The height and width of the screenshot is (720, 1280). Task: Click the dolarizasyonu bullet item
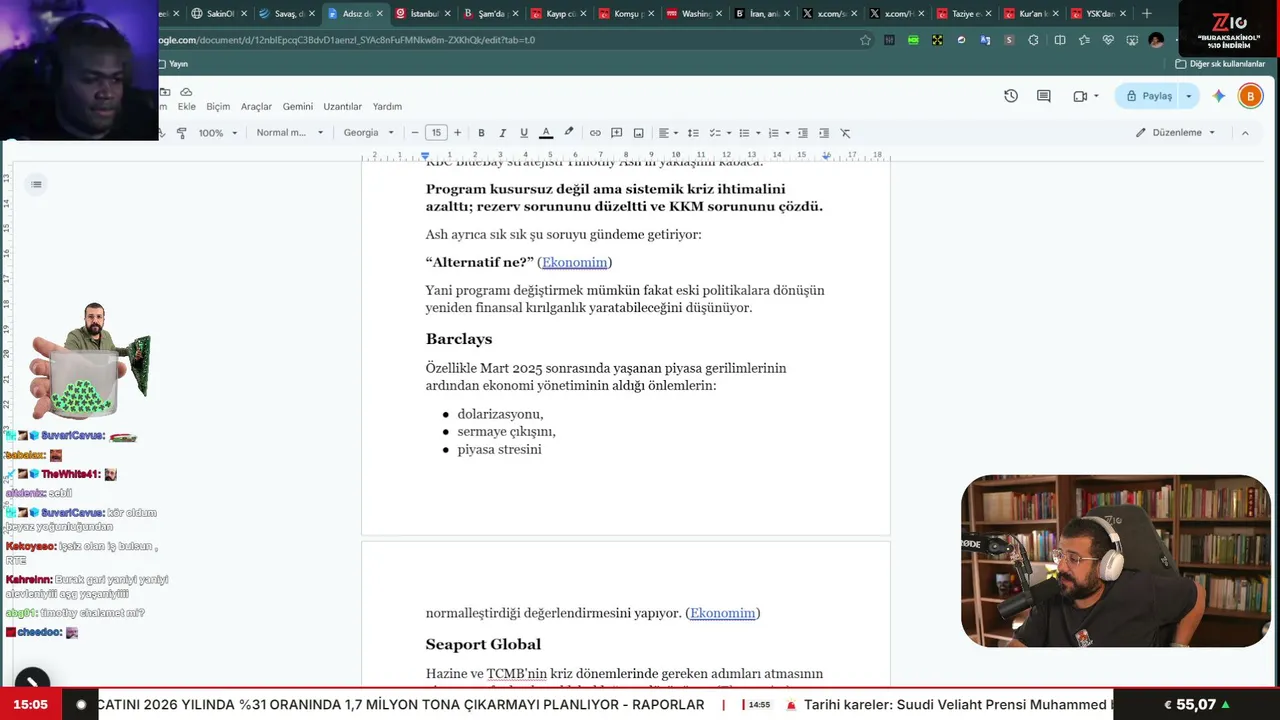point(500,414)
